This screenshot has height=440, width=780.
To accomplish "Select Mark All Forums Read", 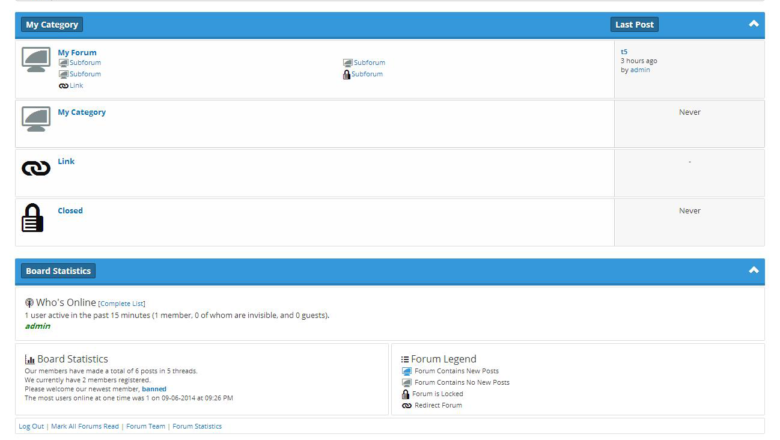I will [x=84, y=426].
